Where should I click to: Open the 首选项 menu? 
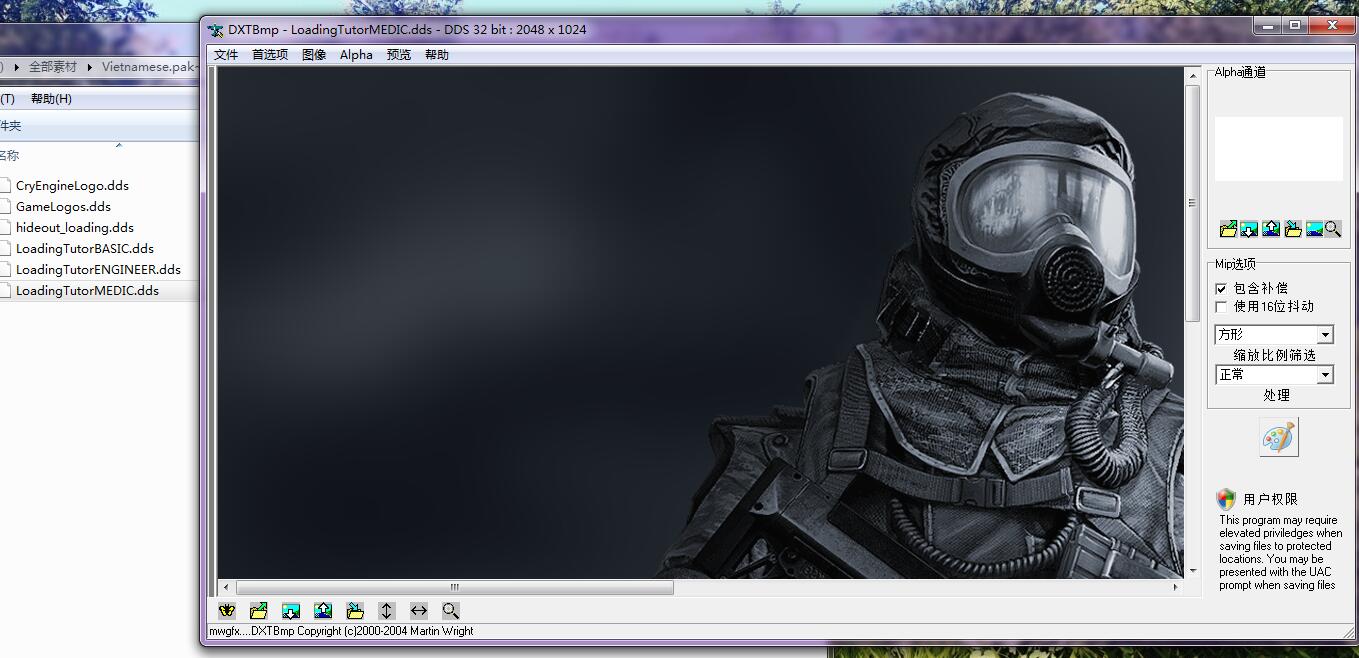[x=270, y=55]
